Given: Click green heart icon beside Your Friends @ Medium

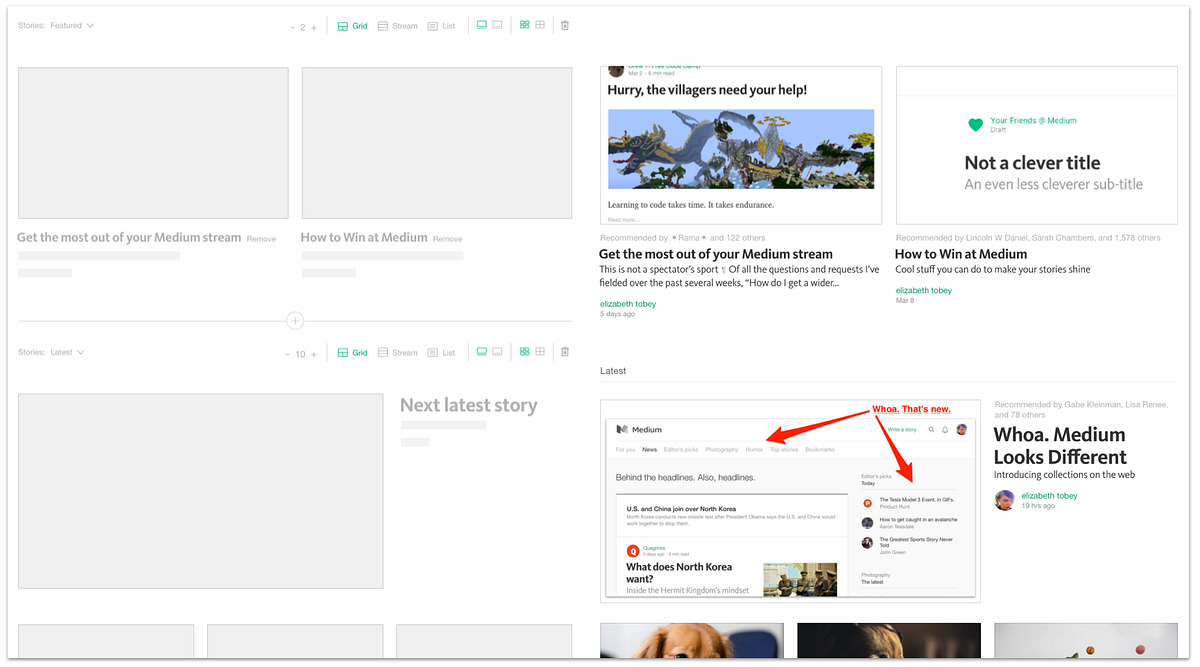Looking at the screenshot, I should click(x=976, y=125).
